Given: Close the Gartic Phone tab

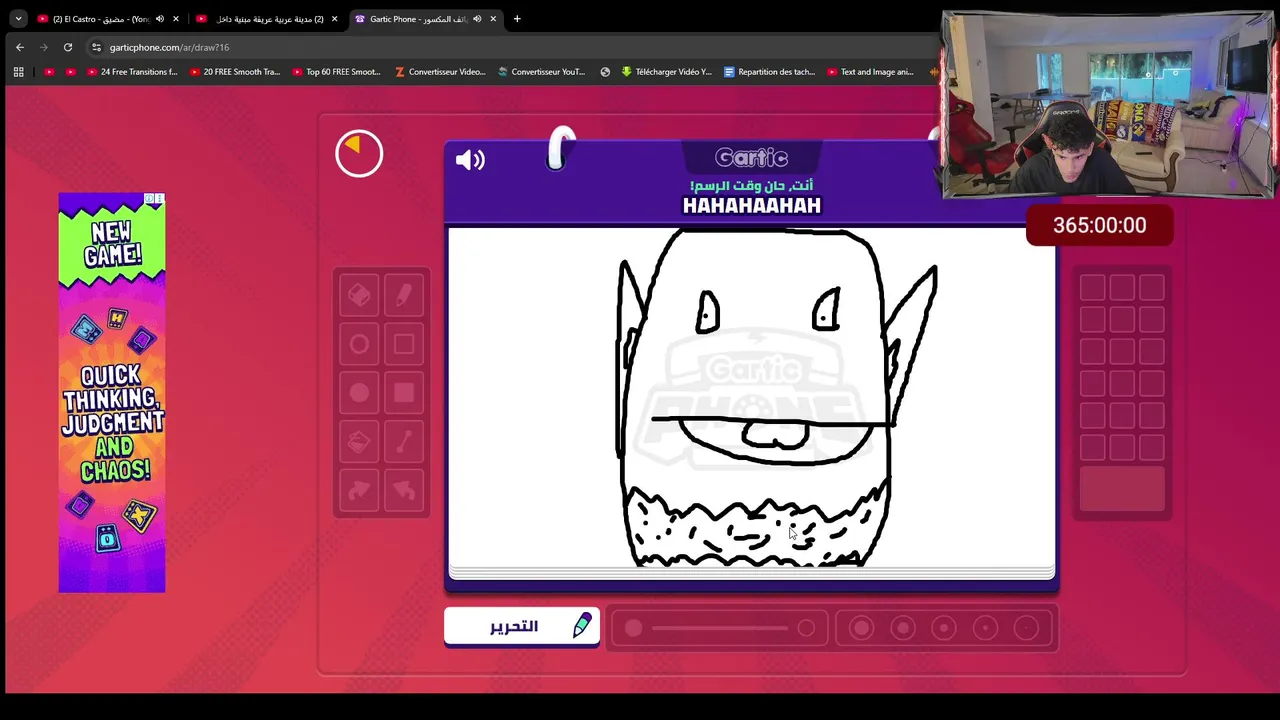Looking at the screenshot, I should click(493, 18).
